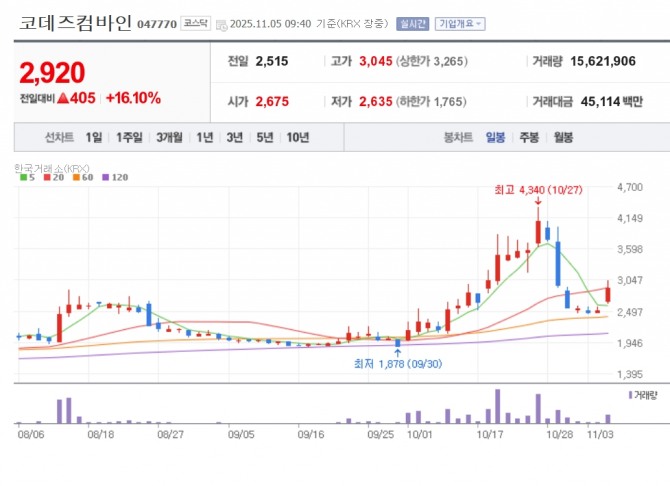Select the 1주일 line chart tab

pos(129,137)
